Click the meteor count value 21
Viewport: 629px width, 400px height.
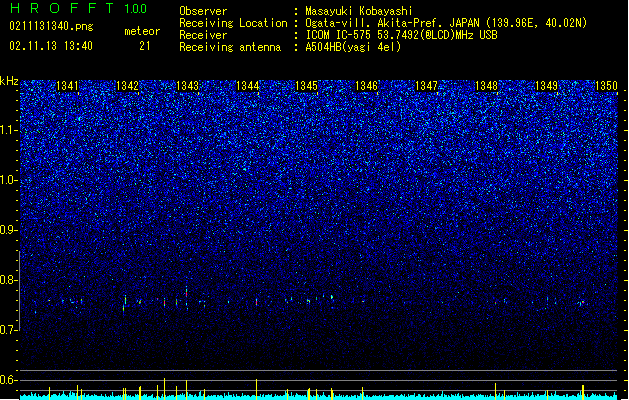[x=145, y=46]
